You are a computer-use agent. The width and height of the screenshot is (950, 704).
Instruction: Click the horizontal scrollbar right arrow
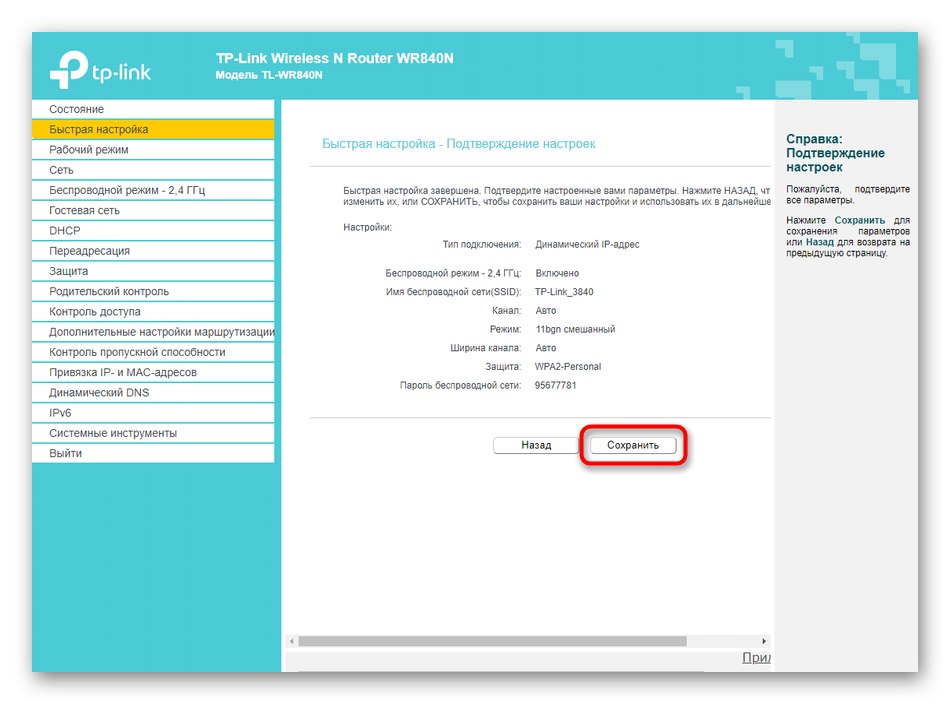[763, 640]
